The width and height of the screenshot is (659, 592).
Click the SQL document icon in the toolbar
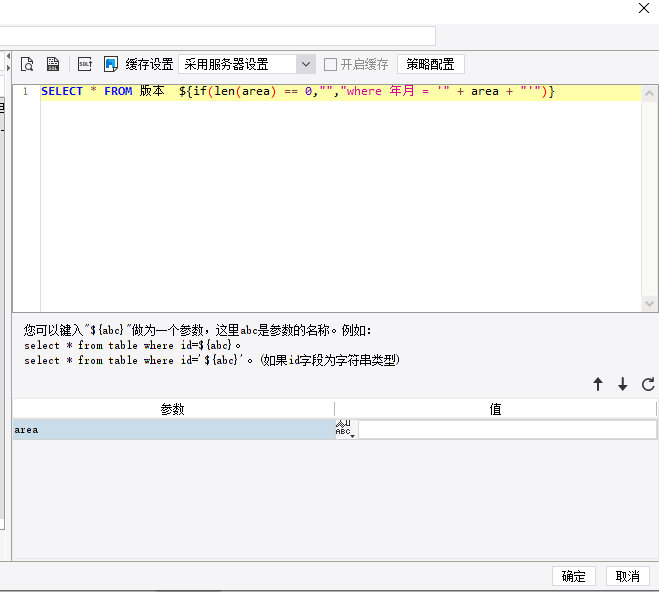coord(53,64)
